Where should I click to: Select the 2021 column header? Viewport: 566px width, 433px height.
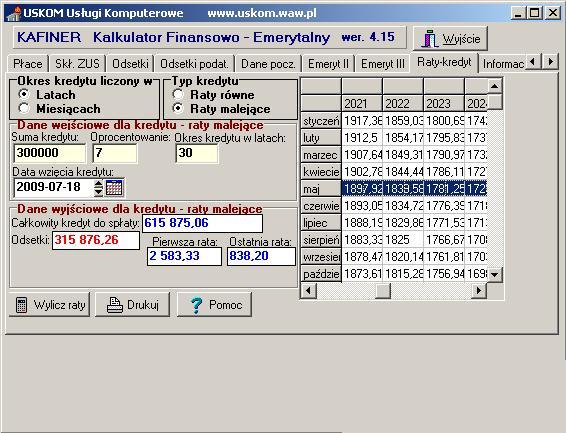coord(362,104)
